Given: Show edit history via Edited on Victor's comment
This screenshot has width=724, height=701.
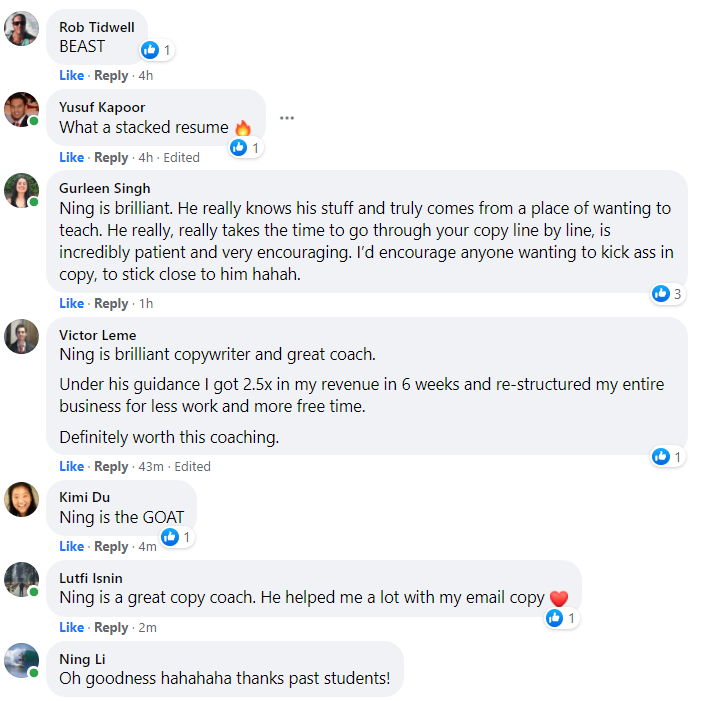Looking at the screenshot, I should (192, 467).
